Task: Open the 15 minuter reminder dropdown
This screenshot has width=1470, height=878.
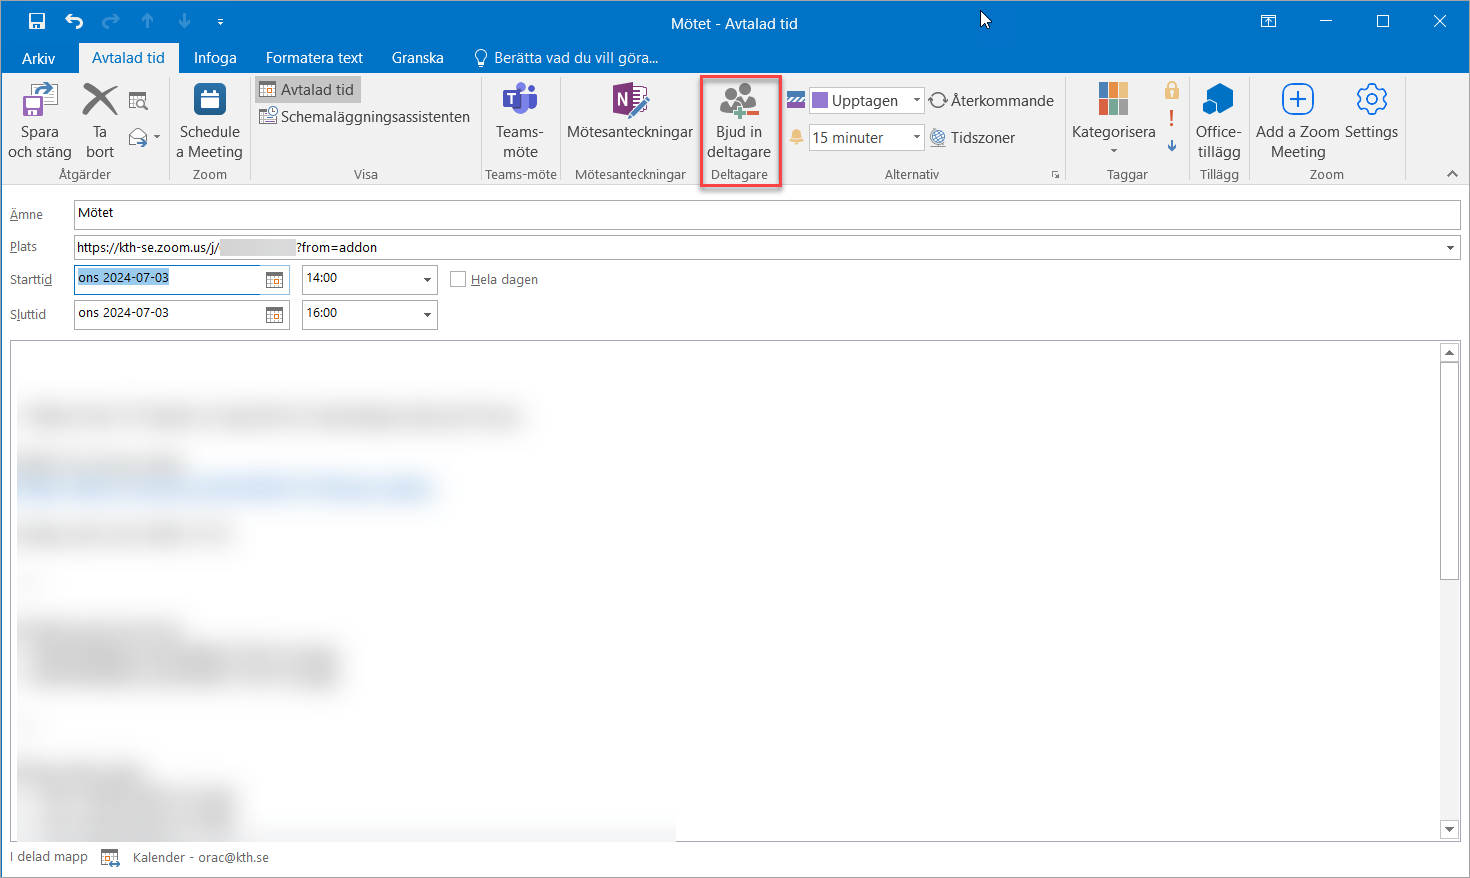Action: [x=916, y=137]
